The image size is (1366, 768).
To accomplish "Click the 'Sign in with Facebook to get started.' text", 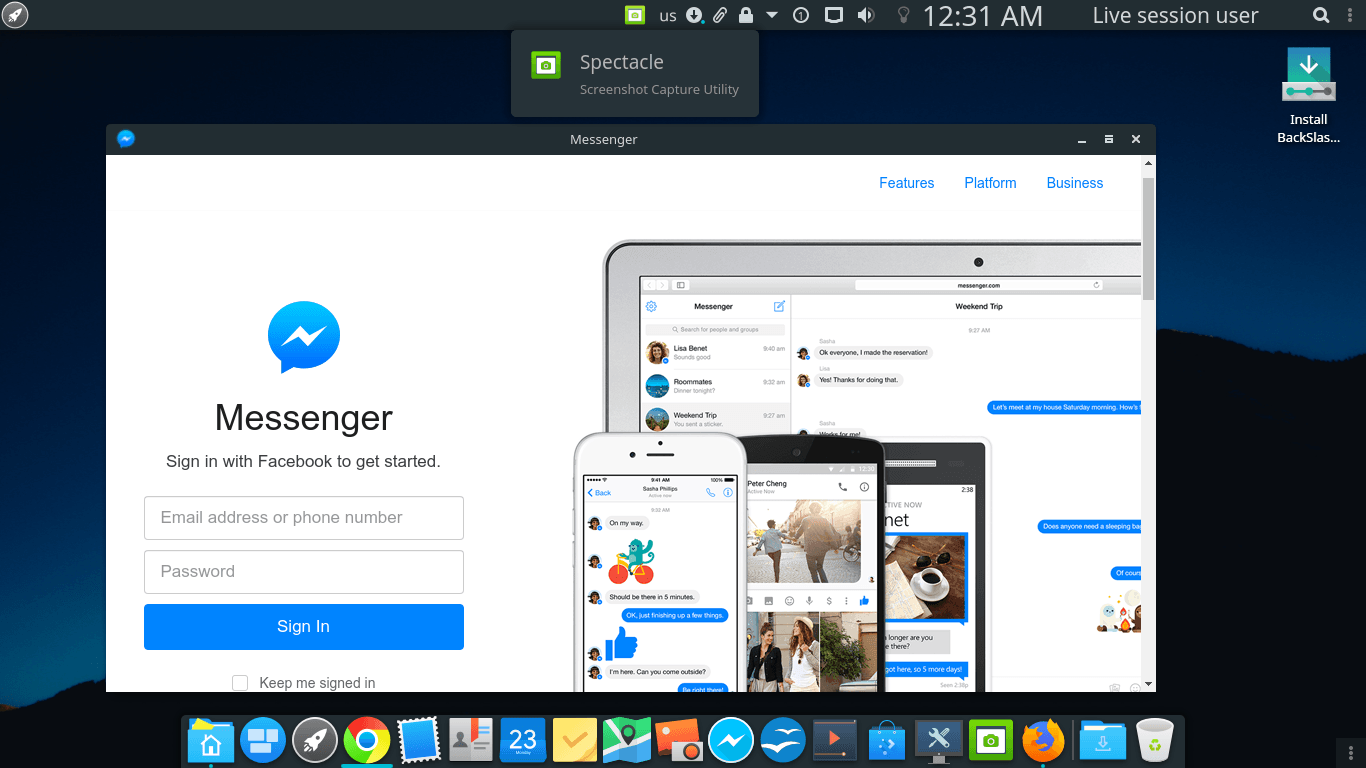I will click(x=303, y=462).
